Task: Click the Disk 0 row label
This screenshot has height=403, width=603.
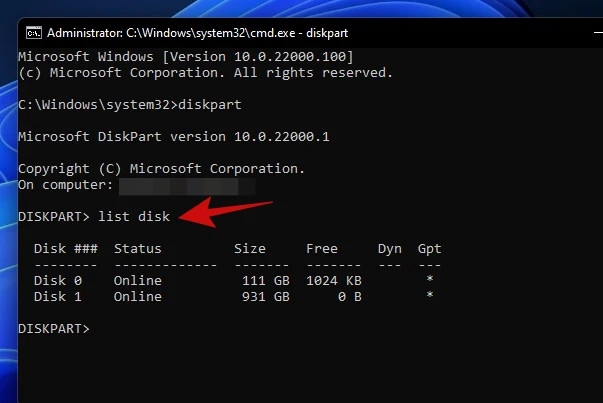Action: [x=58, y=281]
